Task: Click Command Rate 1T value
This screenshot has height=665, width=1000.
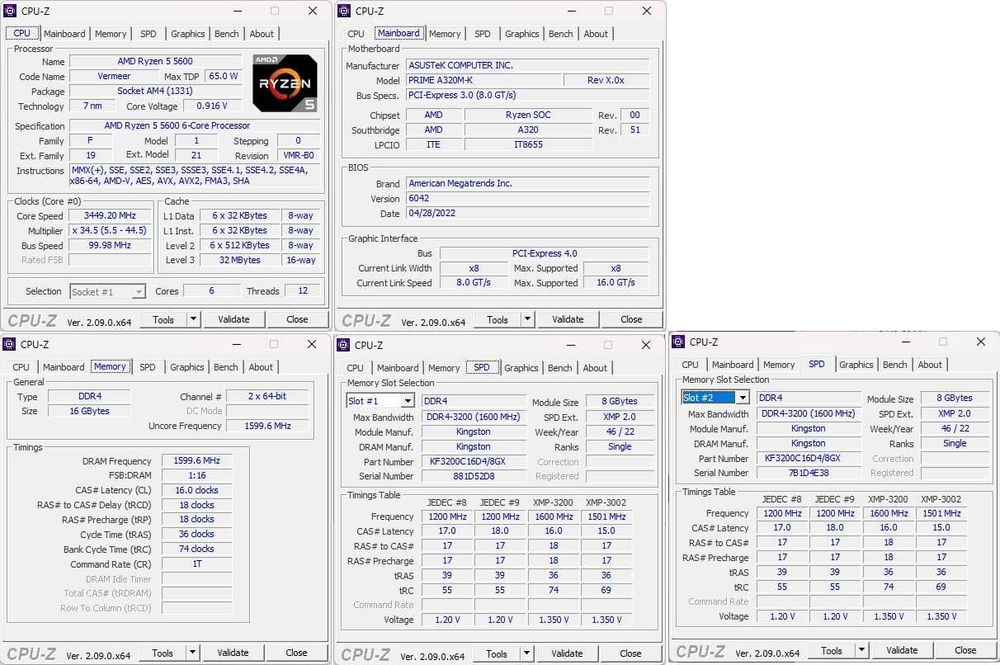Action: [x=196, y=564]
